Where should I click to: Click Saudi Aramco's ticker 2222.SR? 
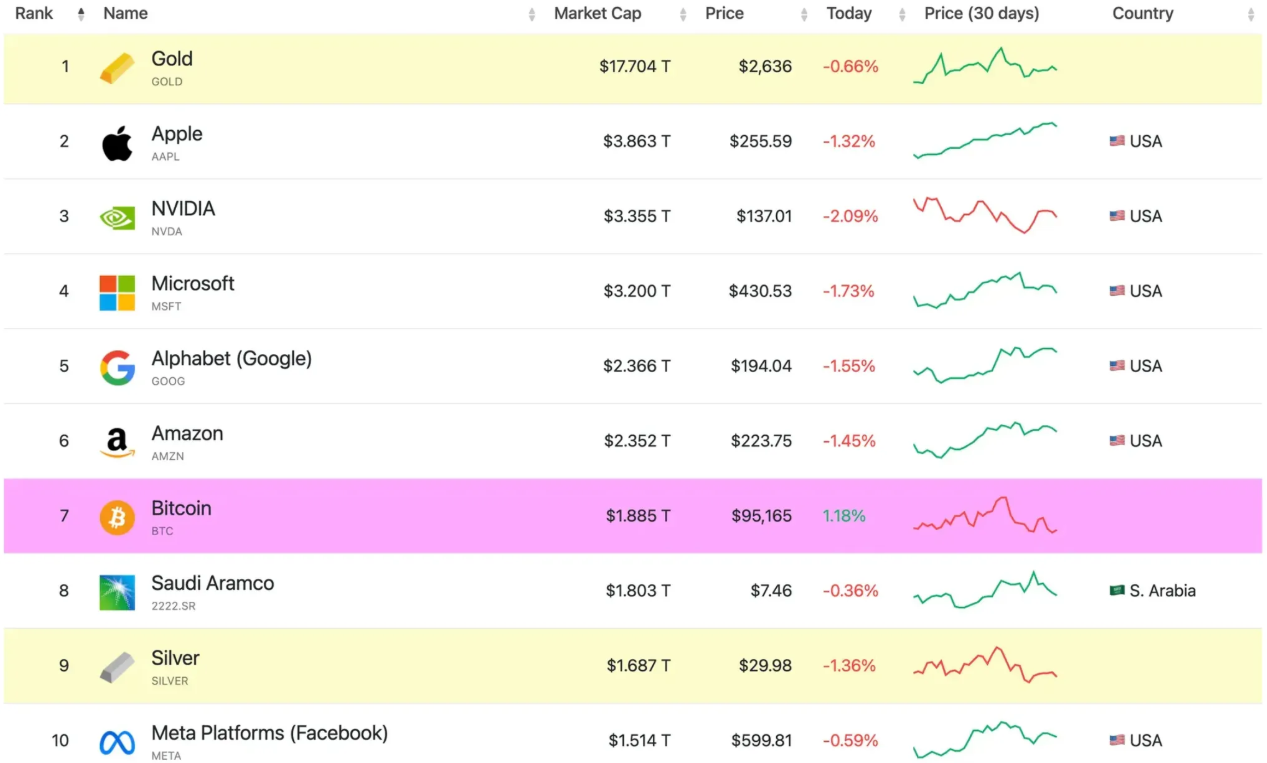point(174,606)
